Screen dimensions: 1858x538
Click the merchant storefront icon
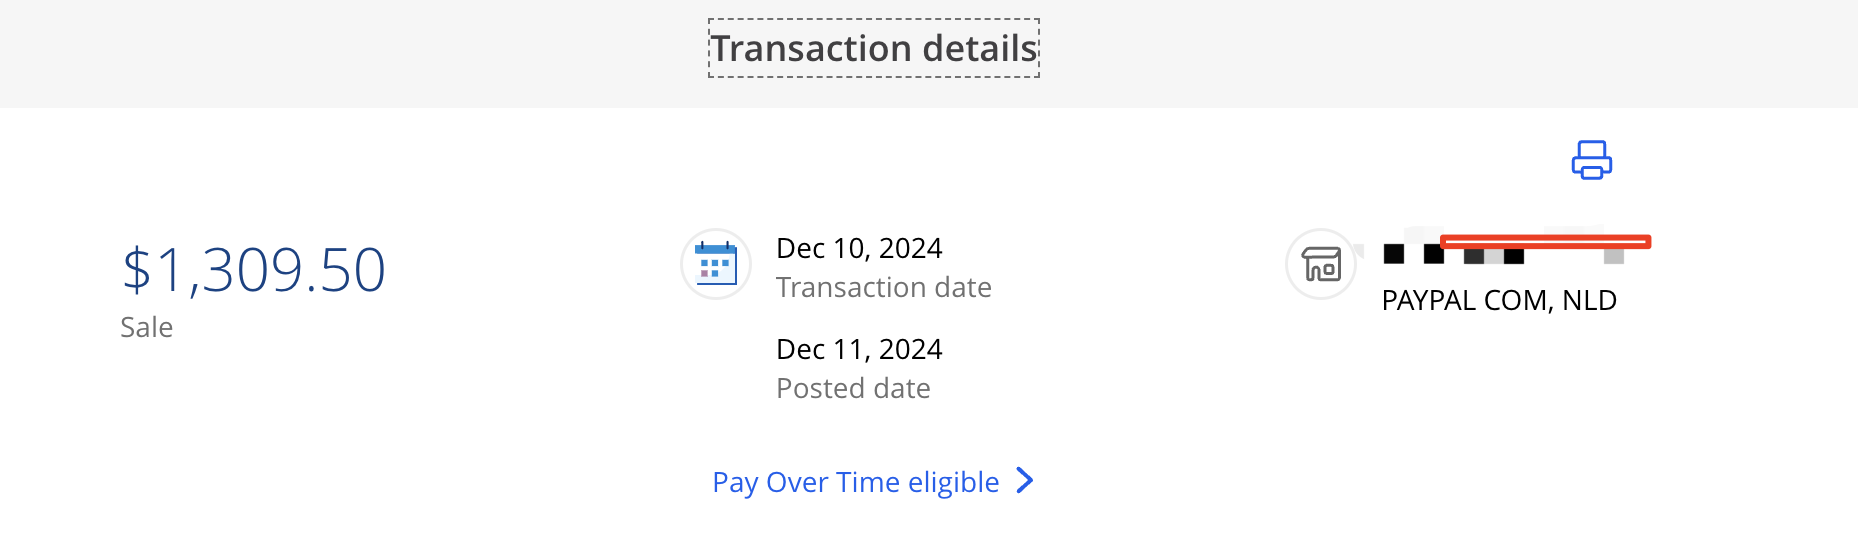point(1321,265)
